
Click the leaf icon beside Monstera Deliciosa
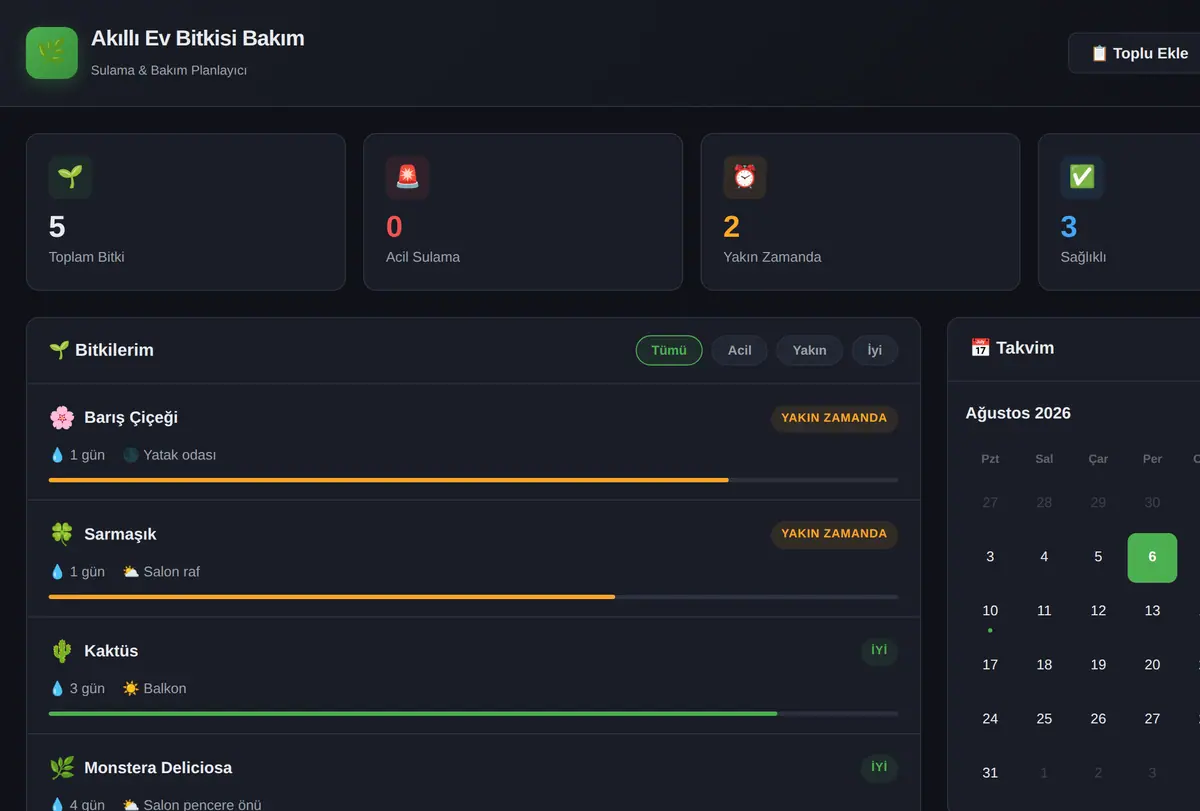(62, 768)
